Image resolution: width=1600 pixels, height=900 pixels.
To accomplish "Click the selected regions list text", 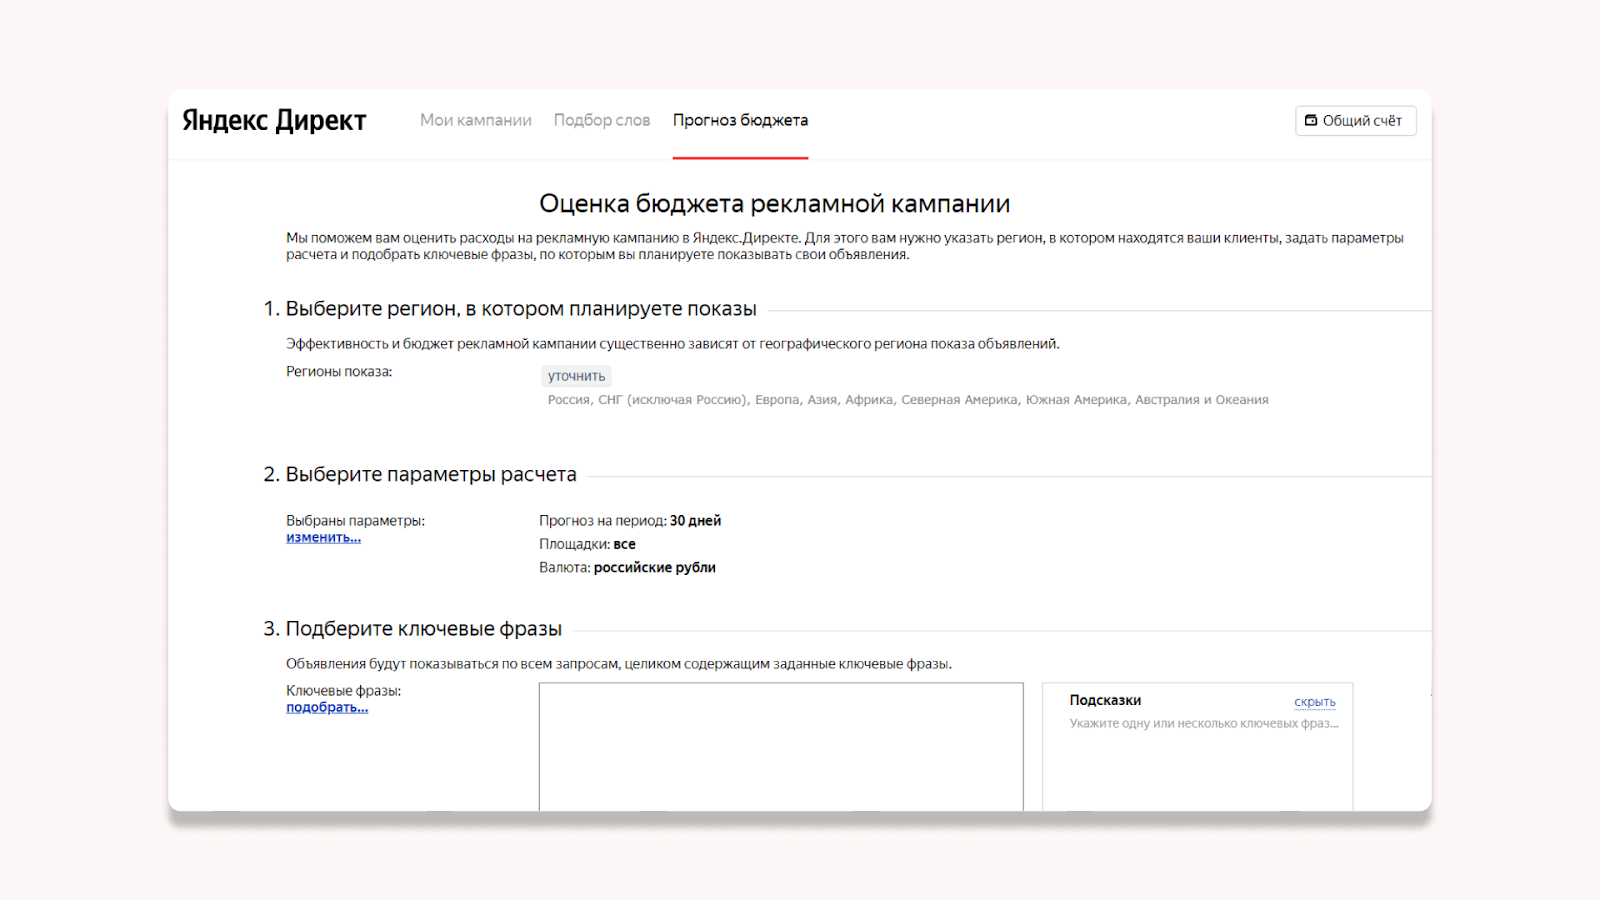I will [x=908, y=400].
